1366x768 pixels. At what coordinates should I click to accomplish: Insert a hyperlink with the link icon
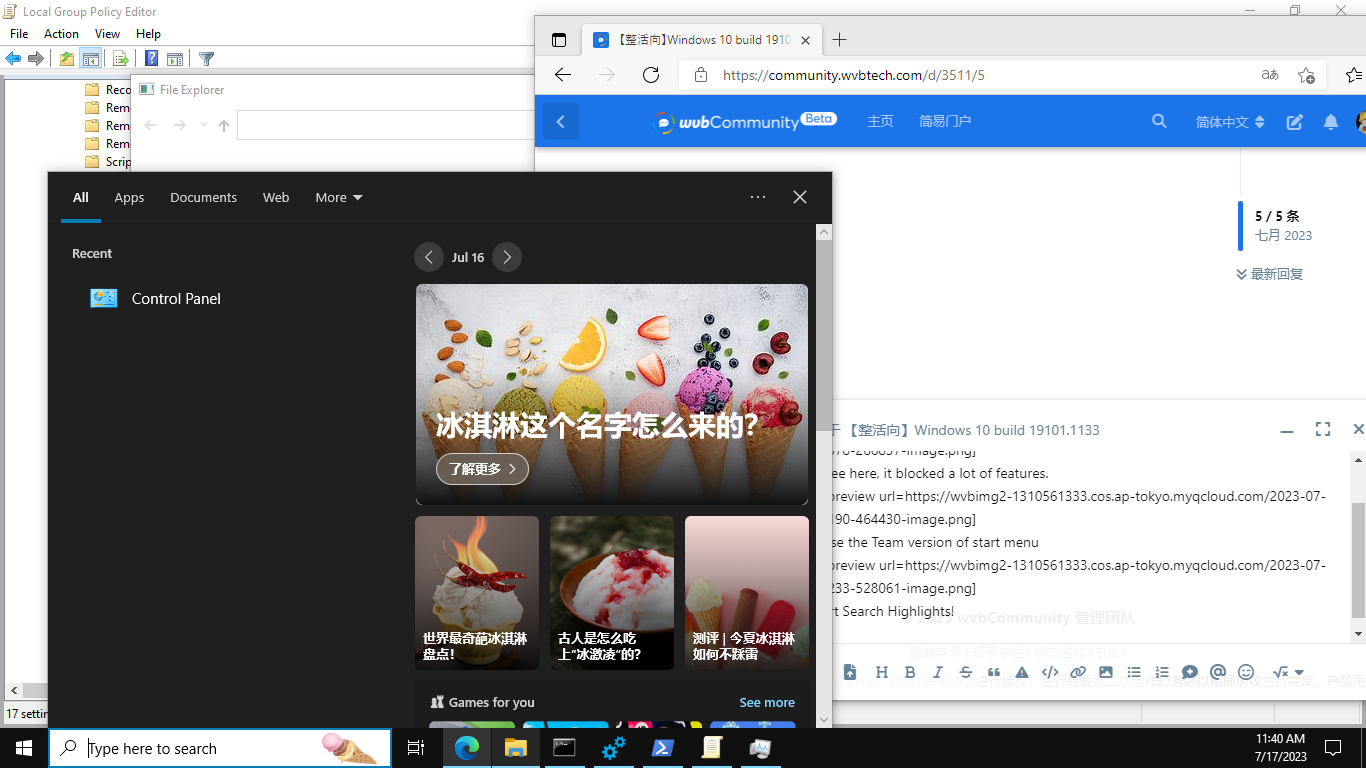coord(1078,672)
